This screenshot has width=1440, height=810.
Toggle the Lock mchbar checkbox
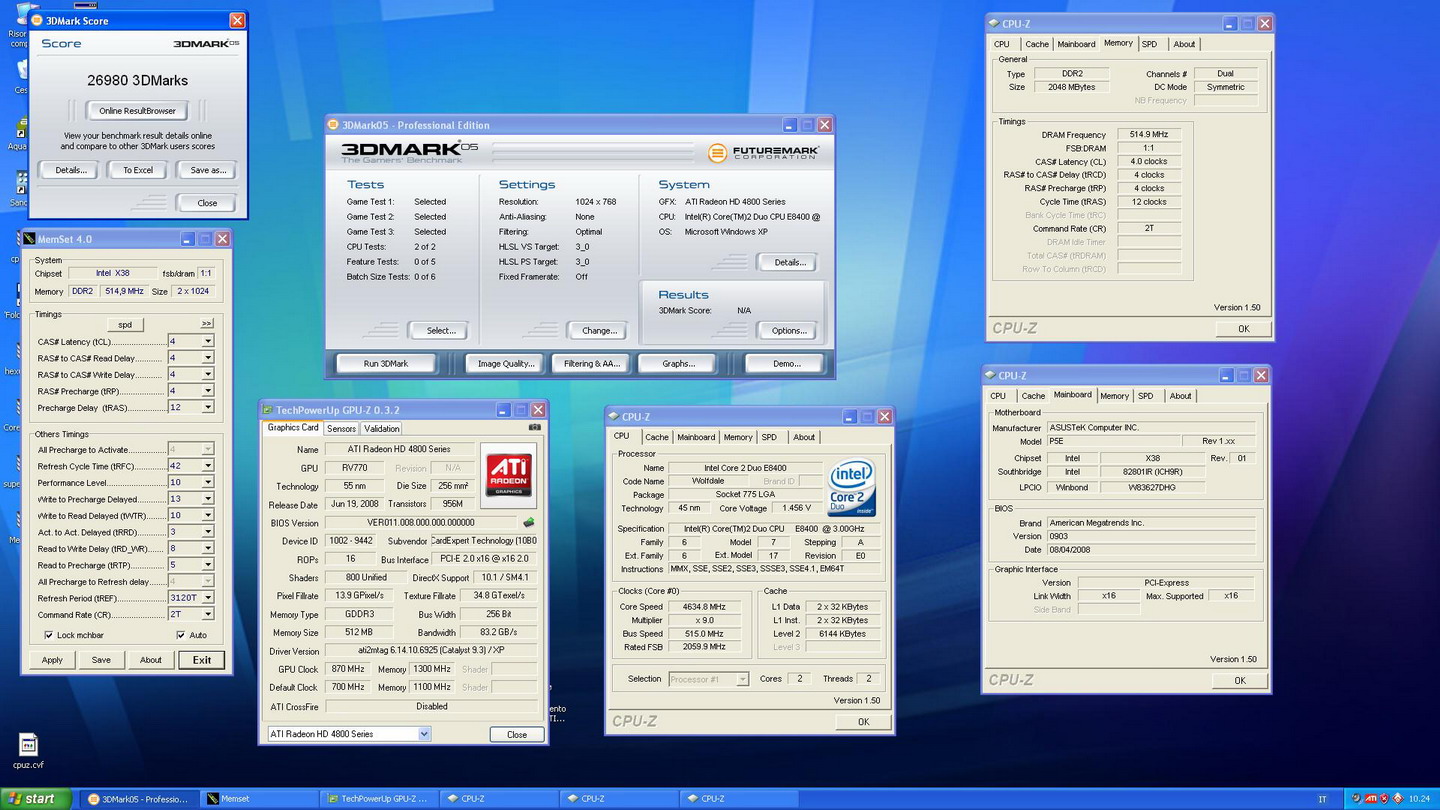48,635
